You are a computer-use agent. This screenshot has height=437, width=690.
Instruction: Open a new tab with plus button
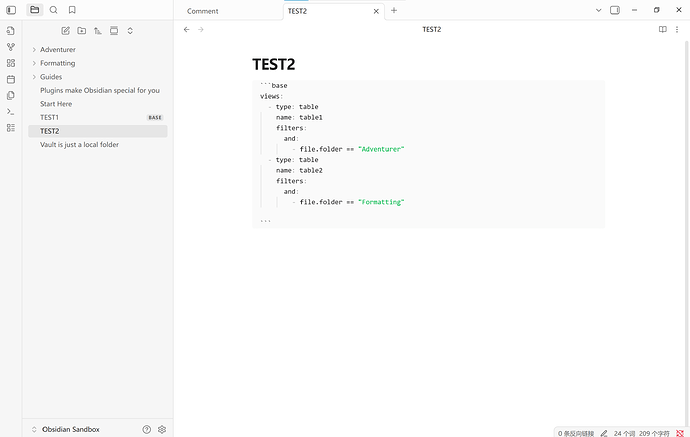394,10
